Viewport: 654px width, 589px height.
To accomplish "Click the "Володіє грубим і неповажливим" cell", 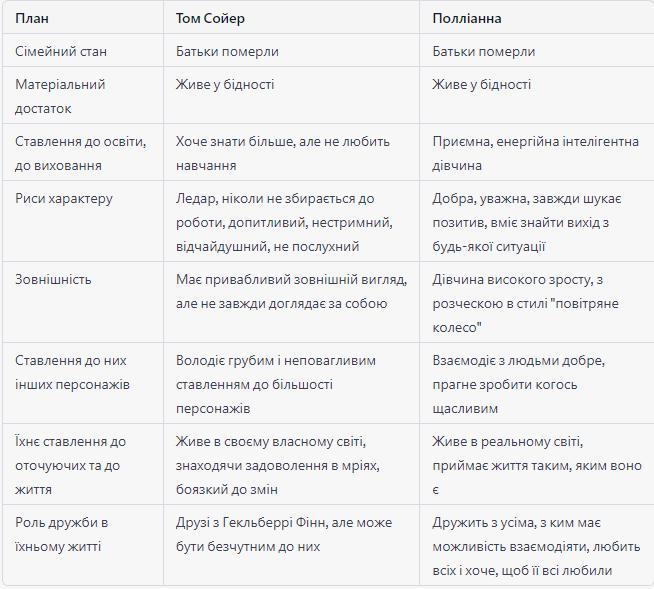I will [276, 384].
